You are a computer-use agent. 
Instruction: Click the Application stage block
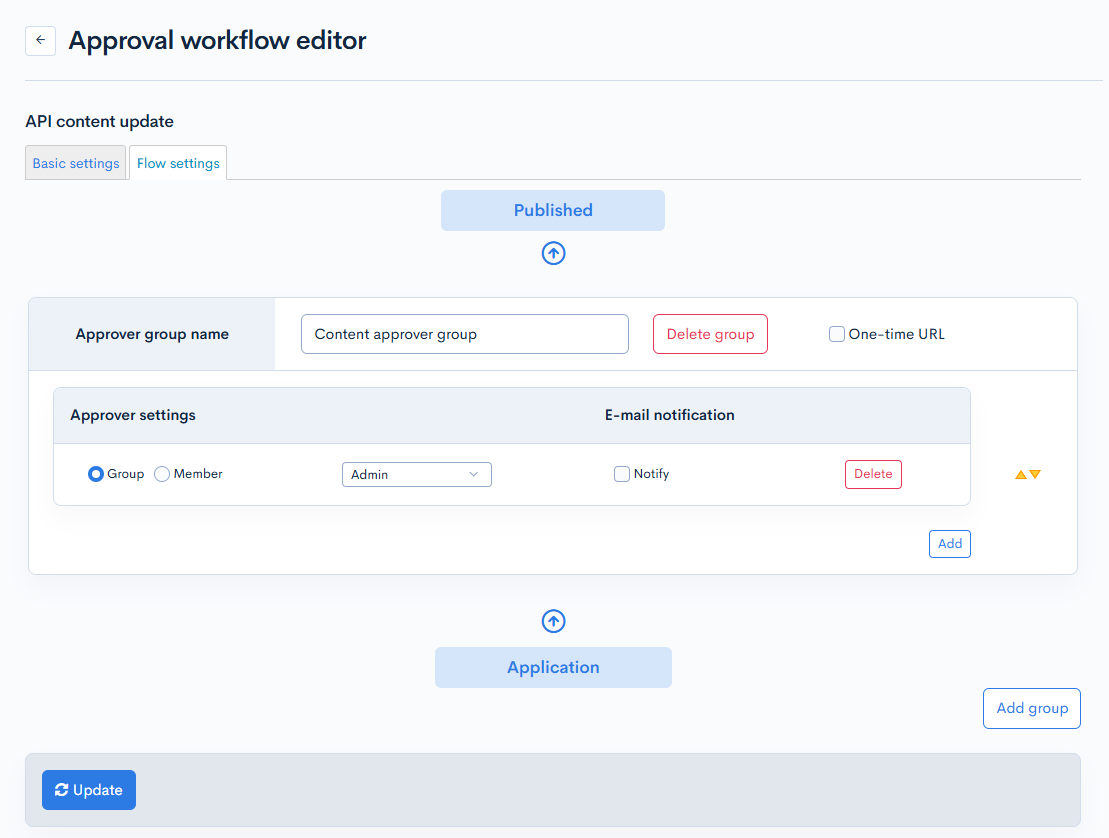(553, 668)
